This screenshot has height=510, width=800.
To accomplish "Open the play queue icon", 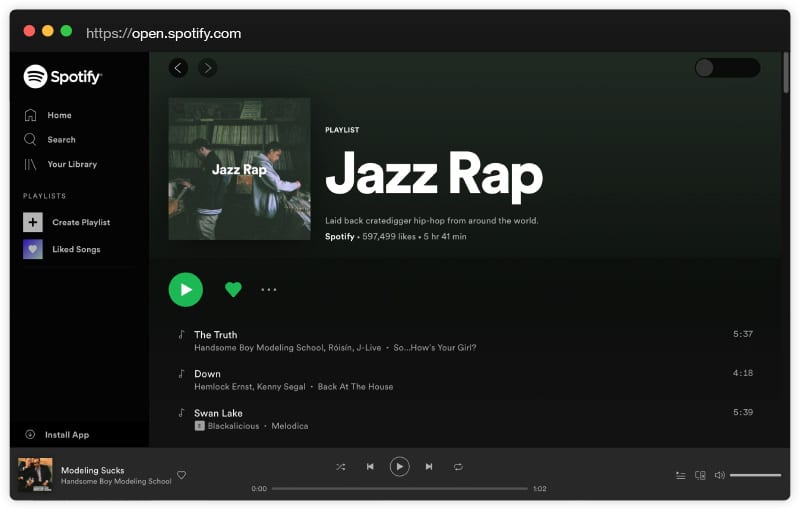I will [x=680, y=476].
